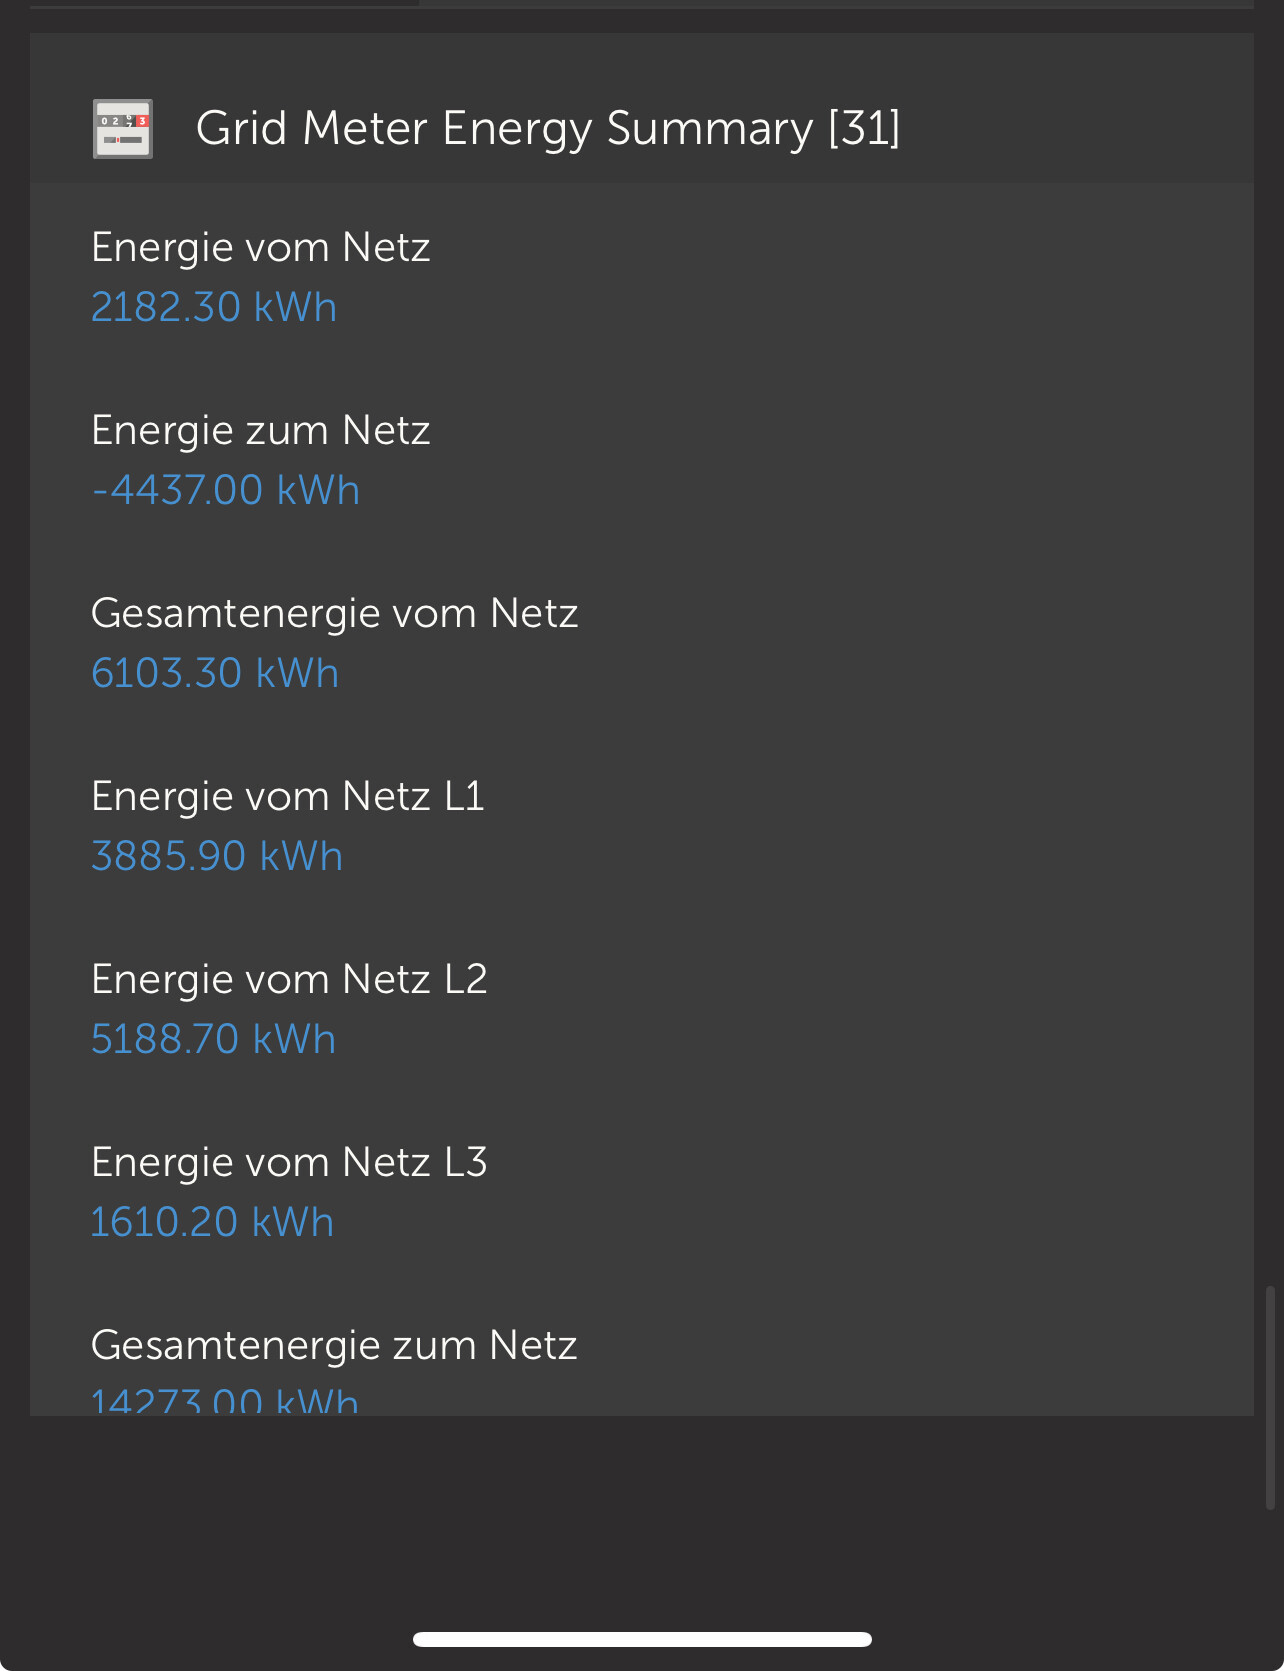The height and width of the screenshot is (1671, 1284).
Task: Select the "Energie vom Netz L1" label
Action: 287,796
